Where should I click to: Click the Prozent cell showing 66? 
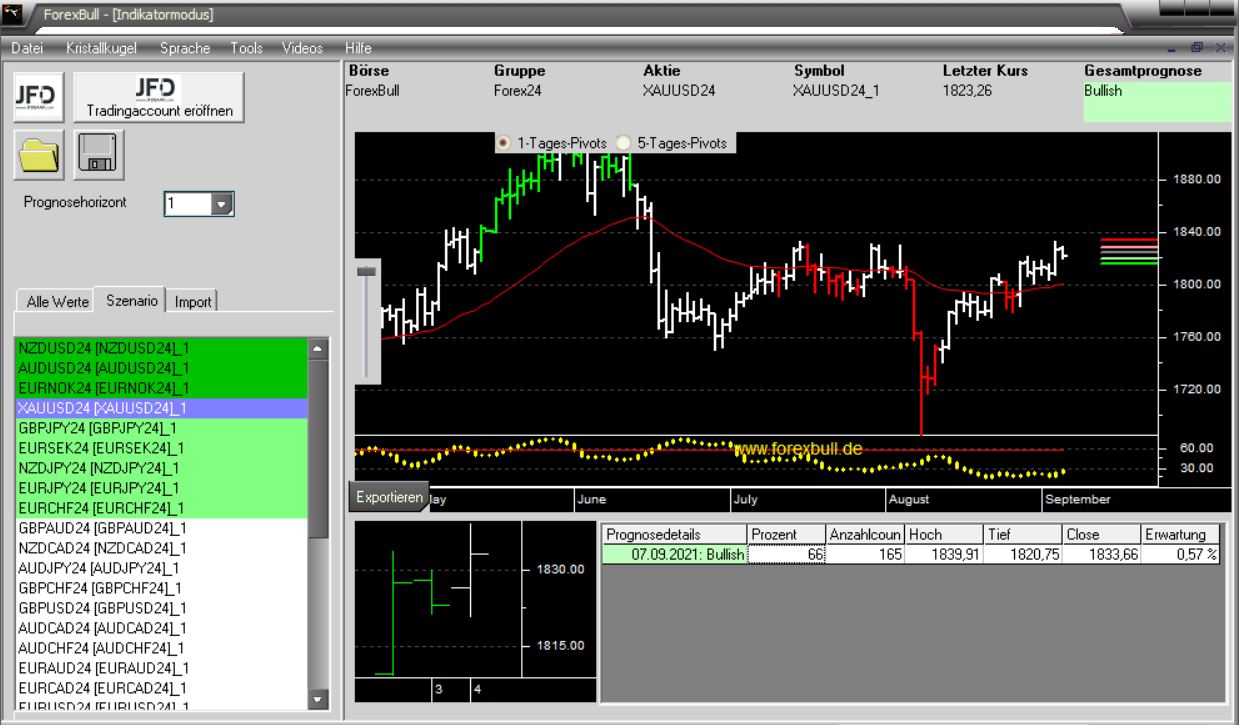point(787,554)
